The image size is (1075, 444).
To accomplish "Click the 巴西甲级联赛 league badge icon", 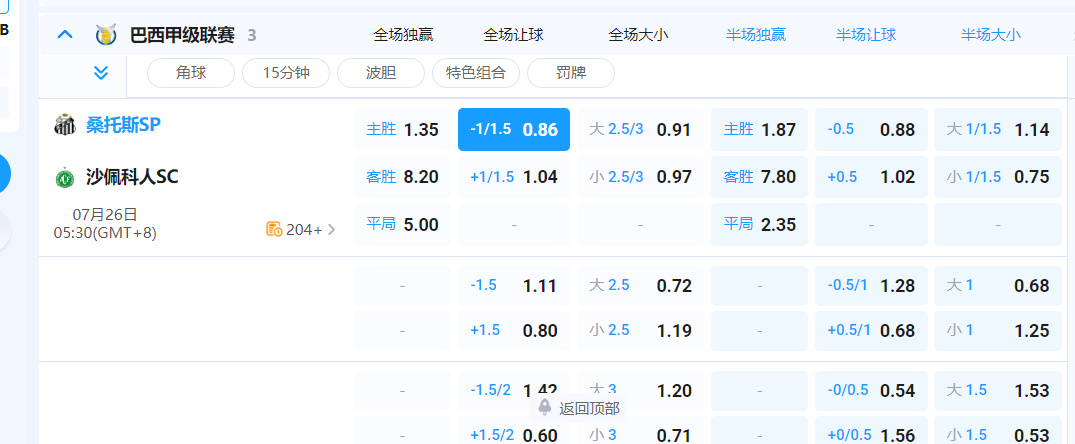I will (x=106, y=34).
